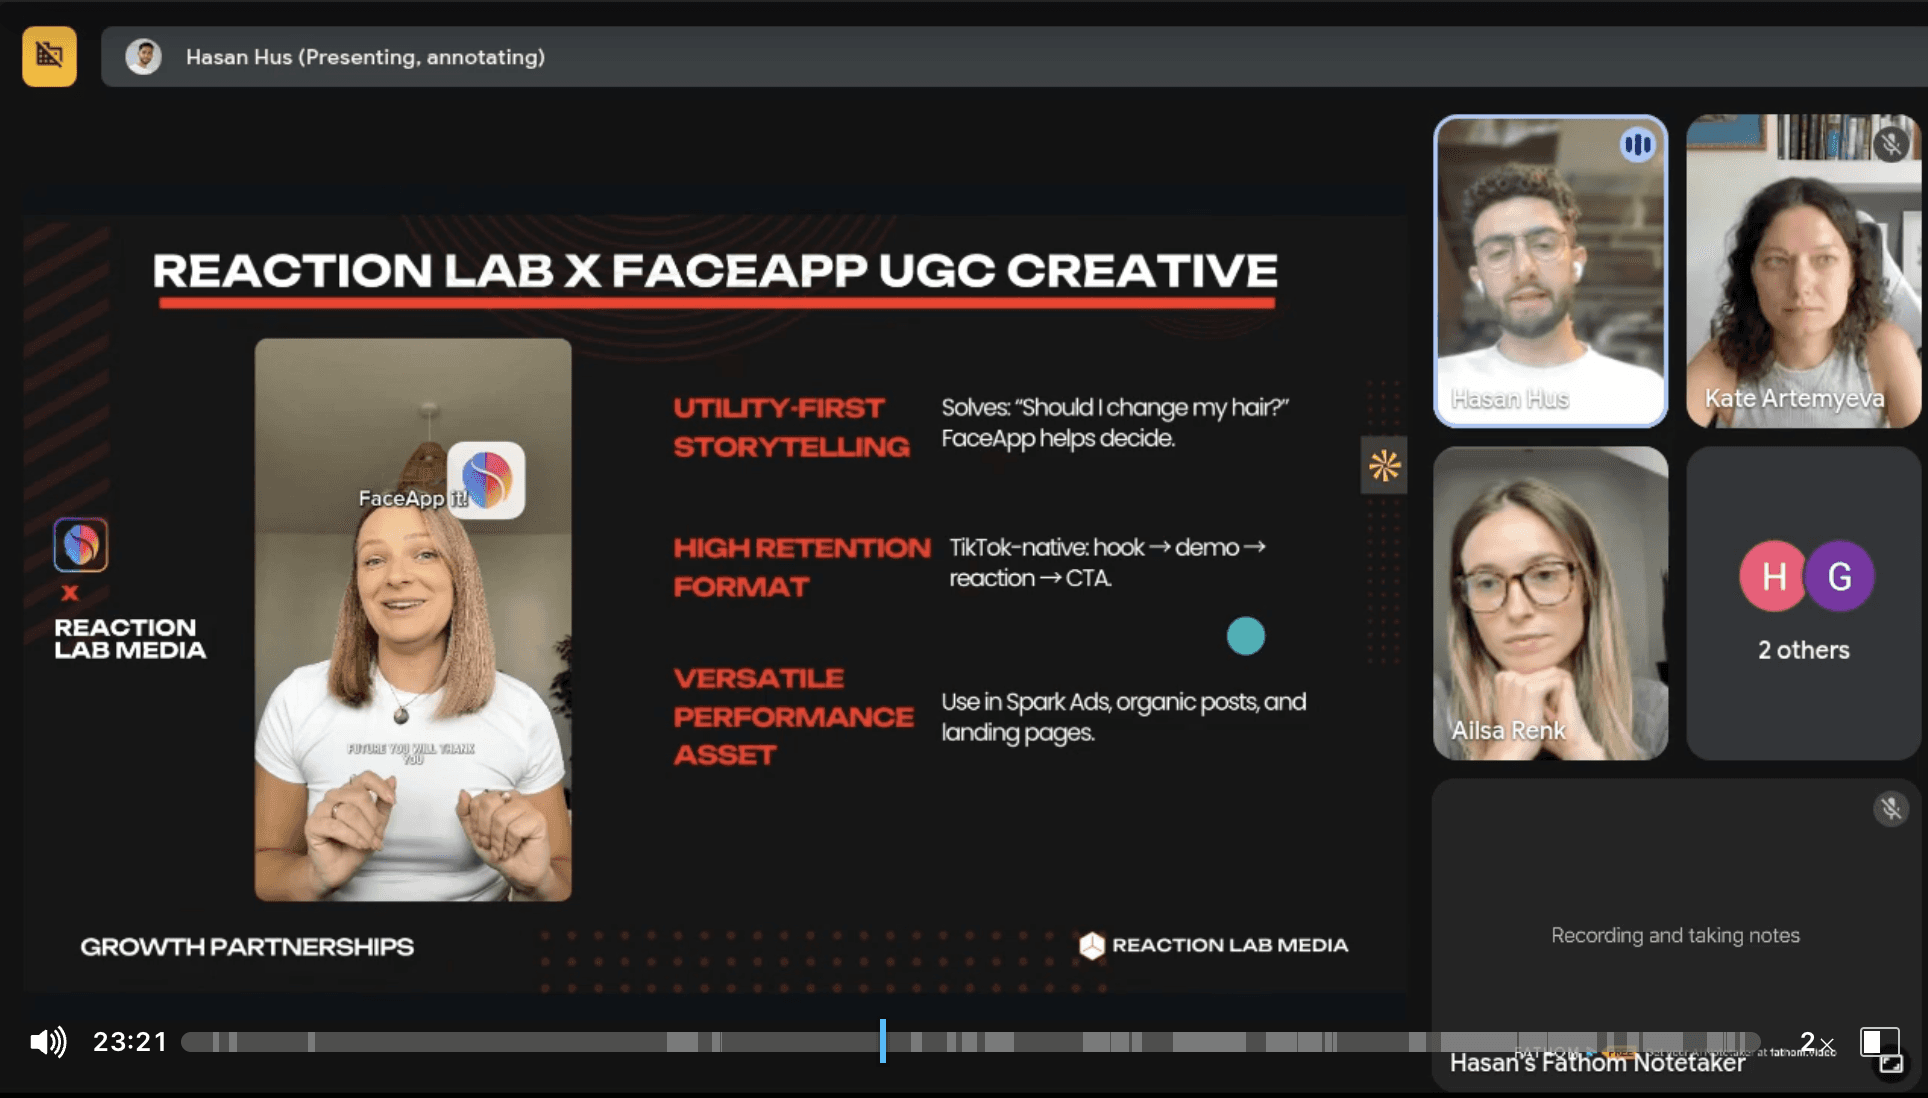1928x1098 pixels.
Task: Click the FaceApp logo on slide sidebar
Action: pos(81,545)
